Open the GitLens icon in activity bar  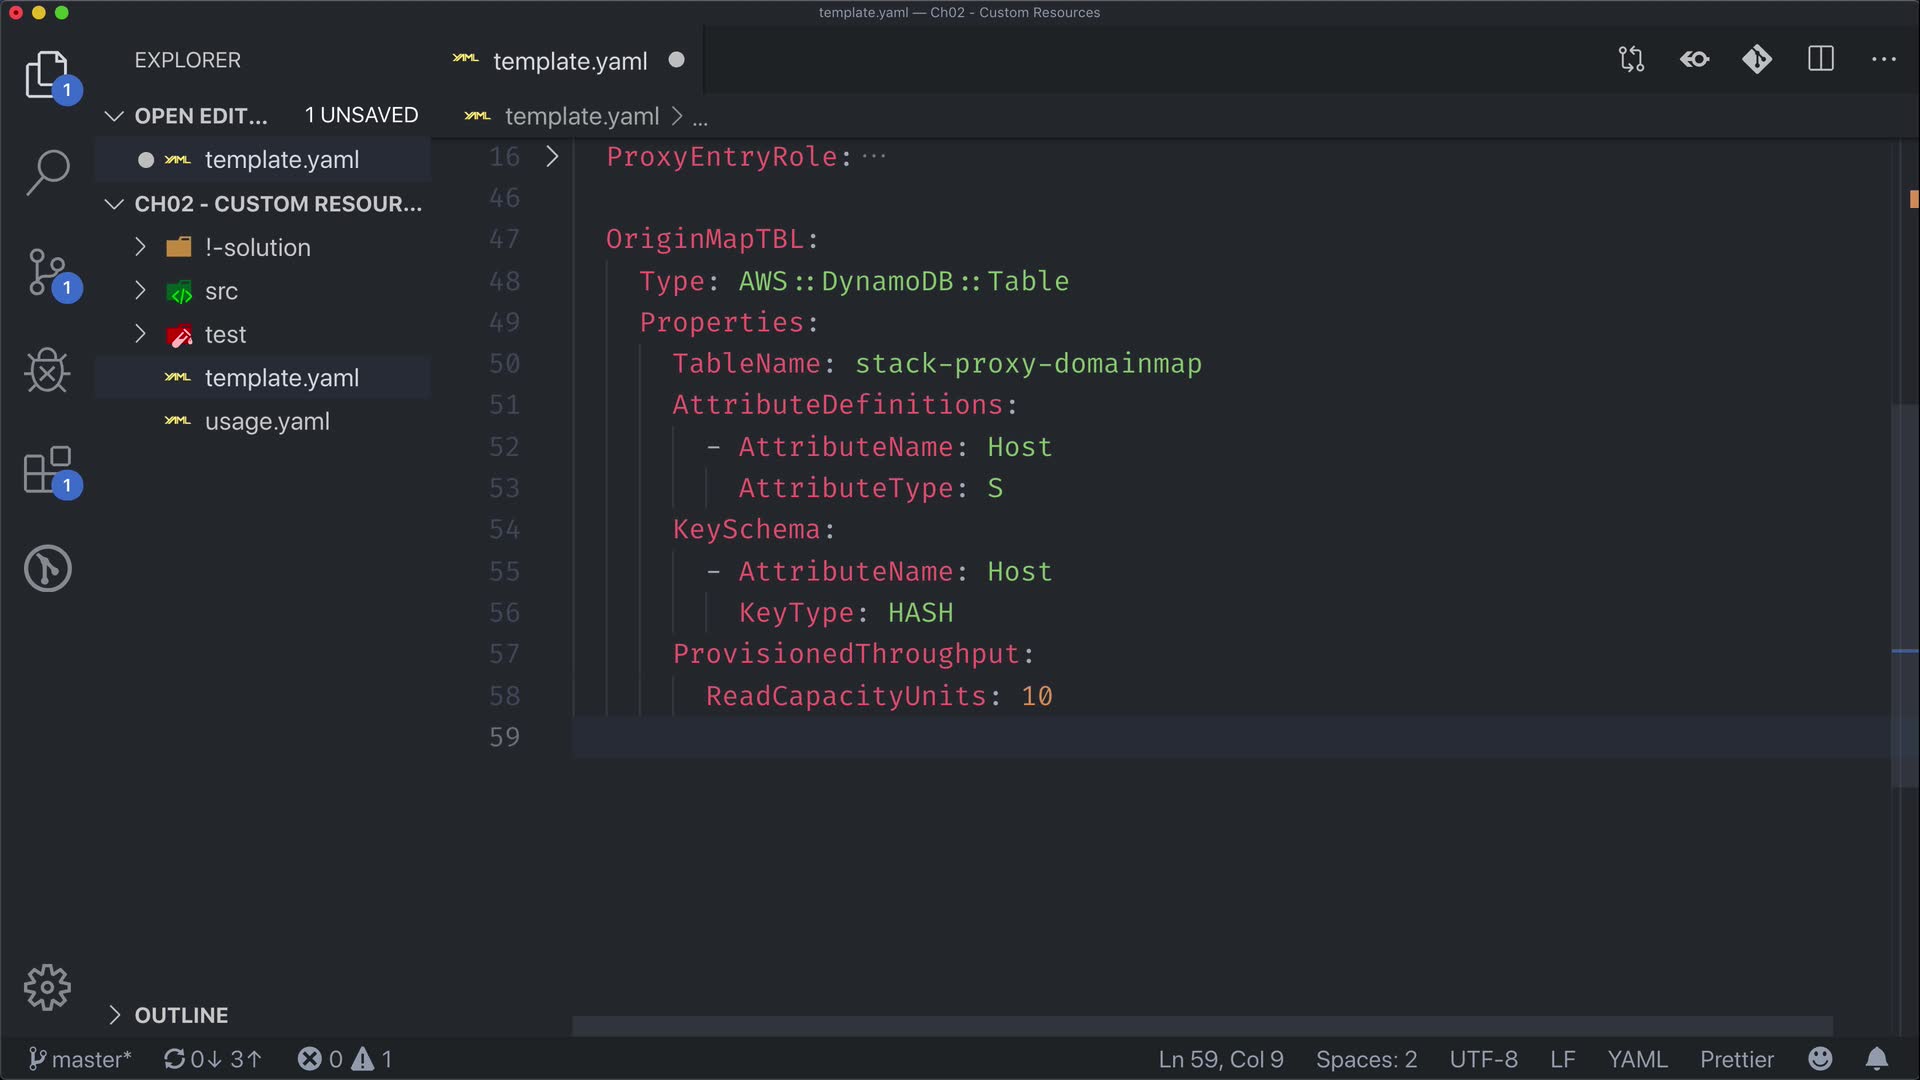pos(47,569)
